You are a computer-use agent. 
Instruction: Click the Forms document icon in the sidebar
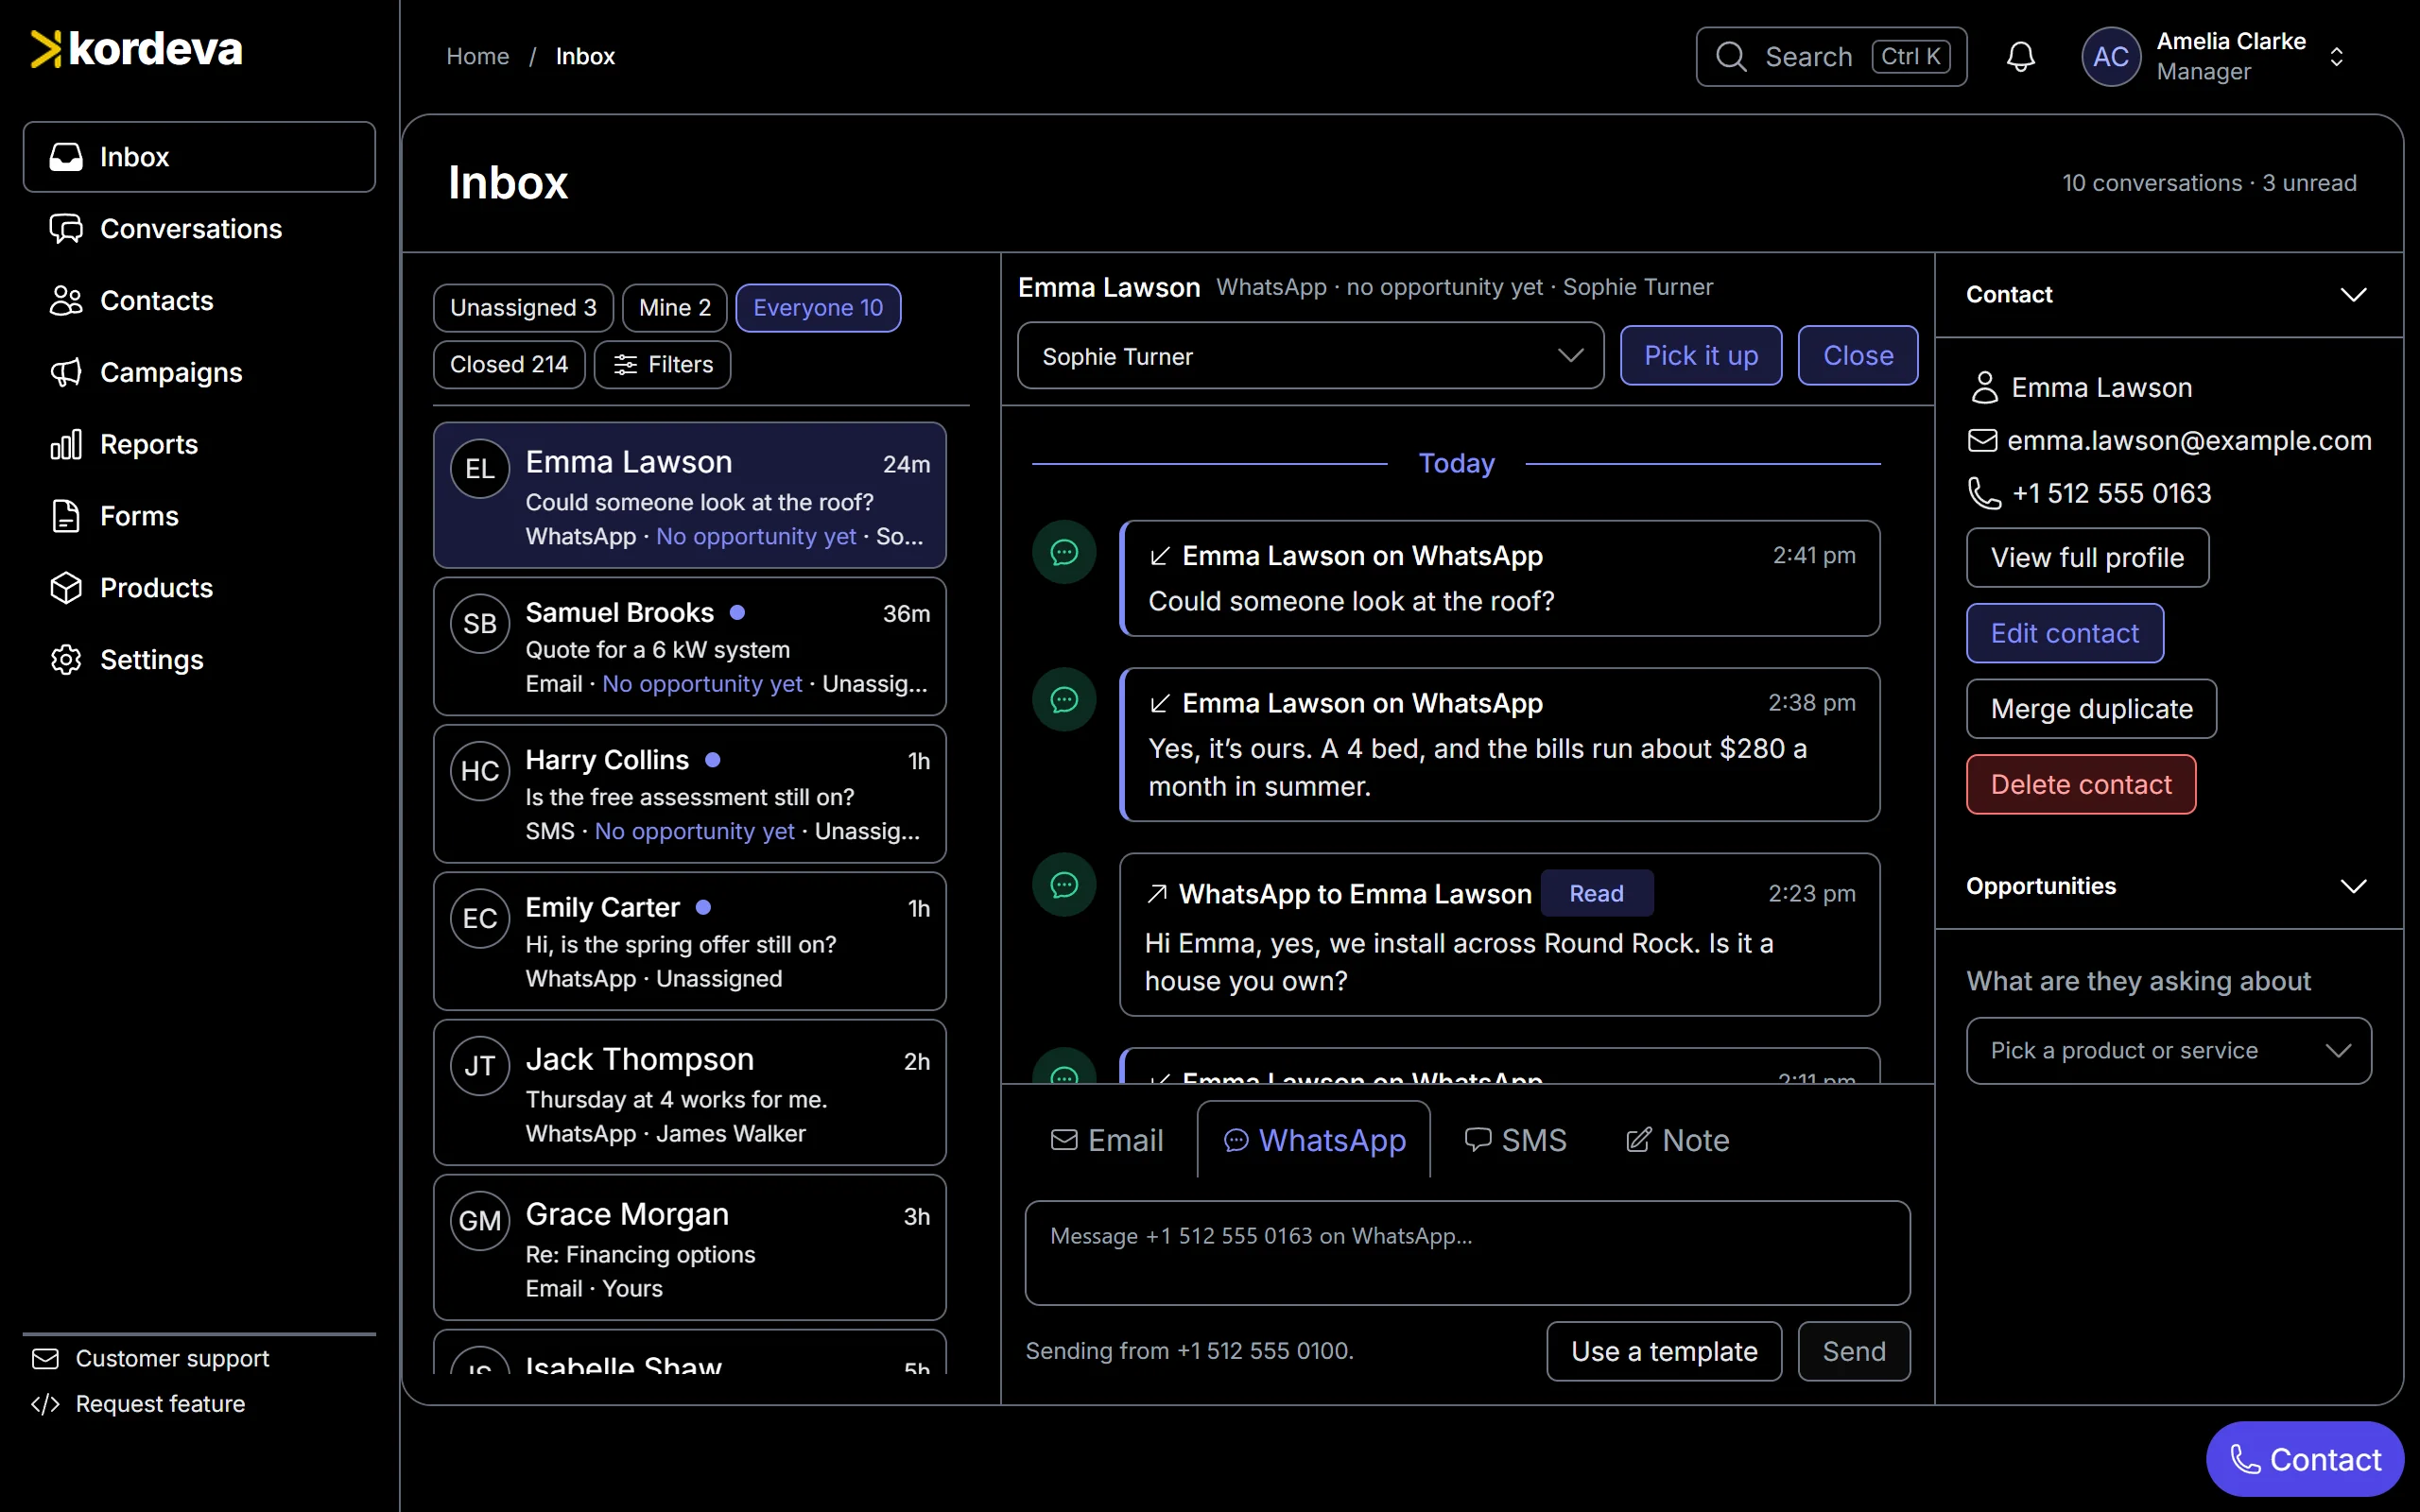(66, 517)
